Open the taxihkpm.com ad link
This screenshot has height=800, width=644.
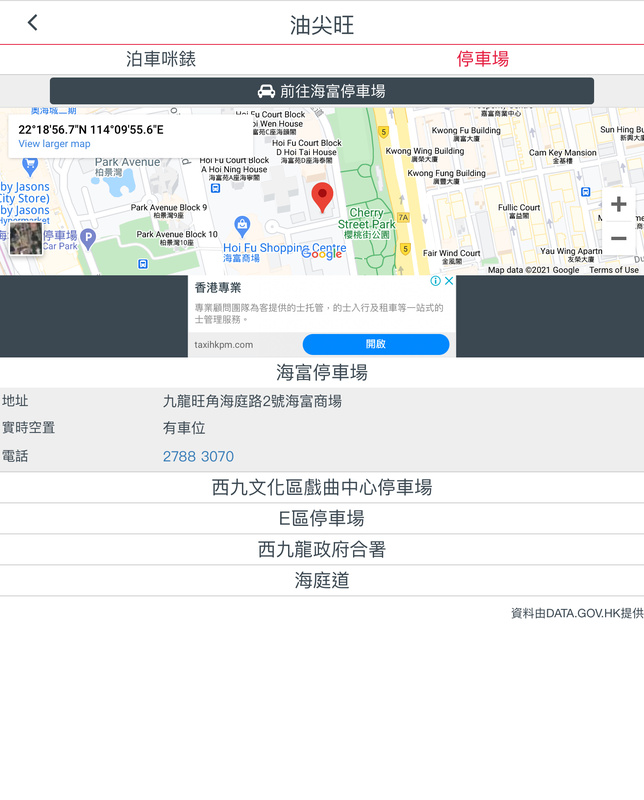pyautogui.click(x=224, y=345)
